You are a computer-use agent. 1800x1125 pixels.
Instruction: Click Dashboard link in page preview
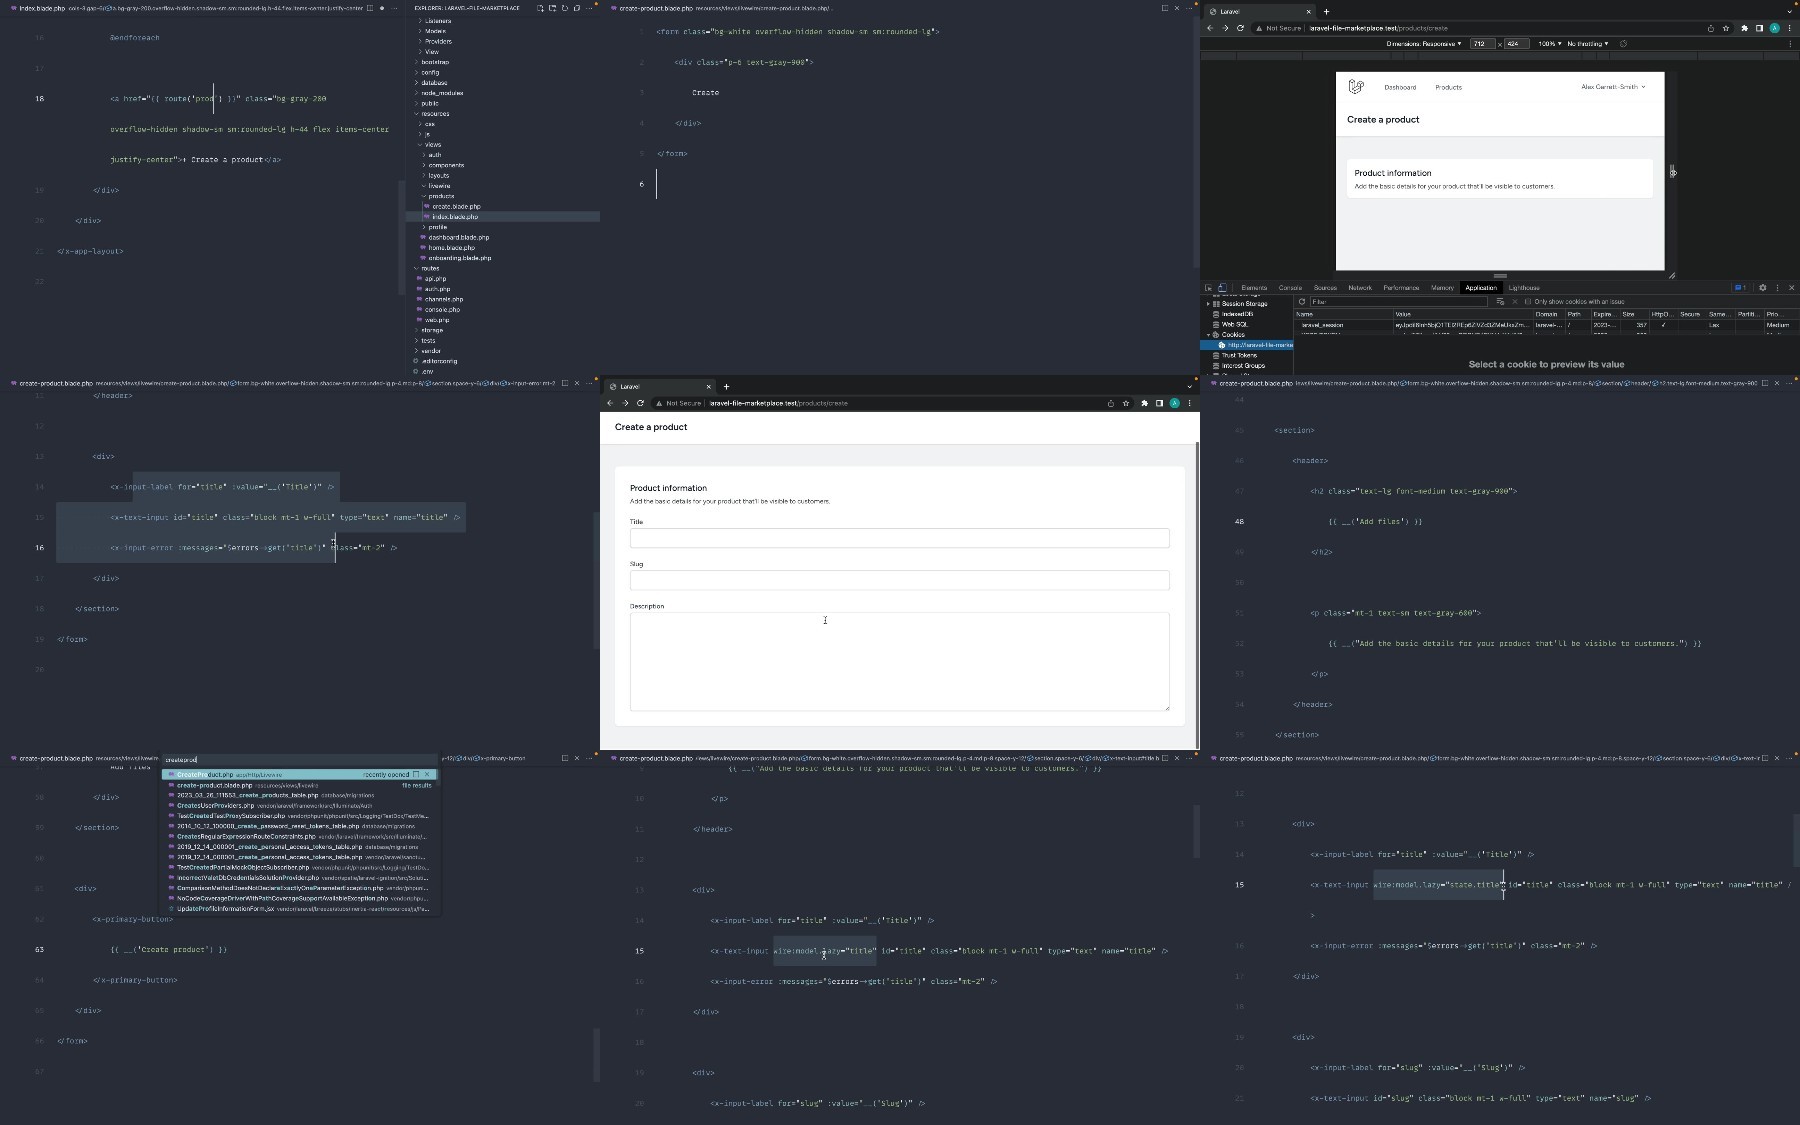(x=1400, y=87)
